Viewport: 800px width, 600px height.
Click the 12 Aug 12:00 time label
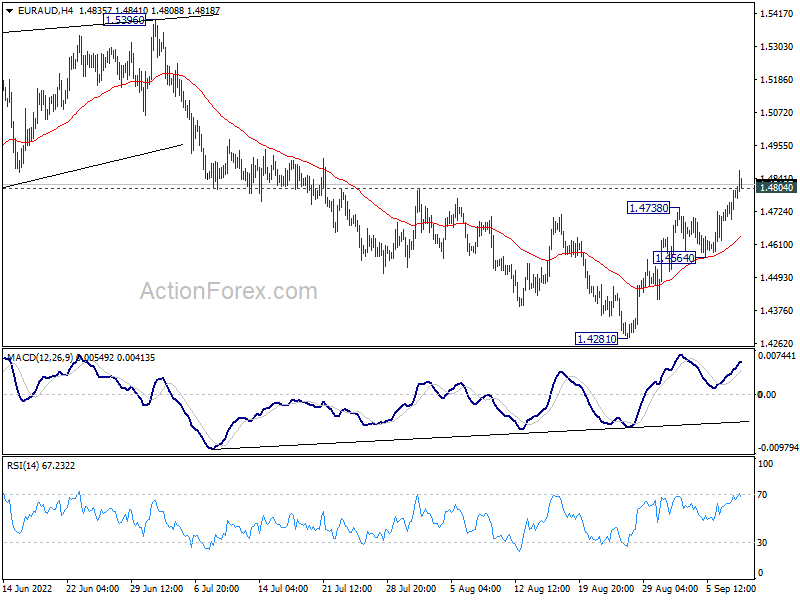[x=542, y=588]
